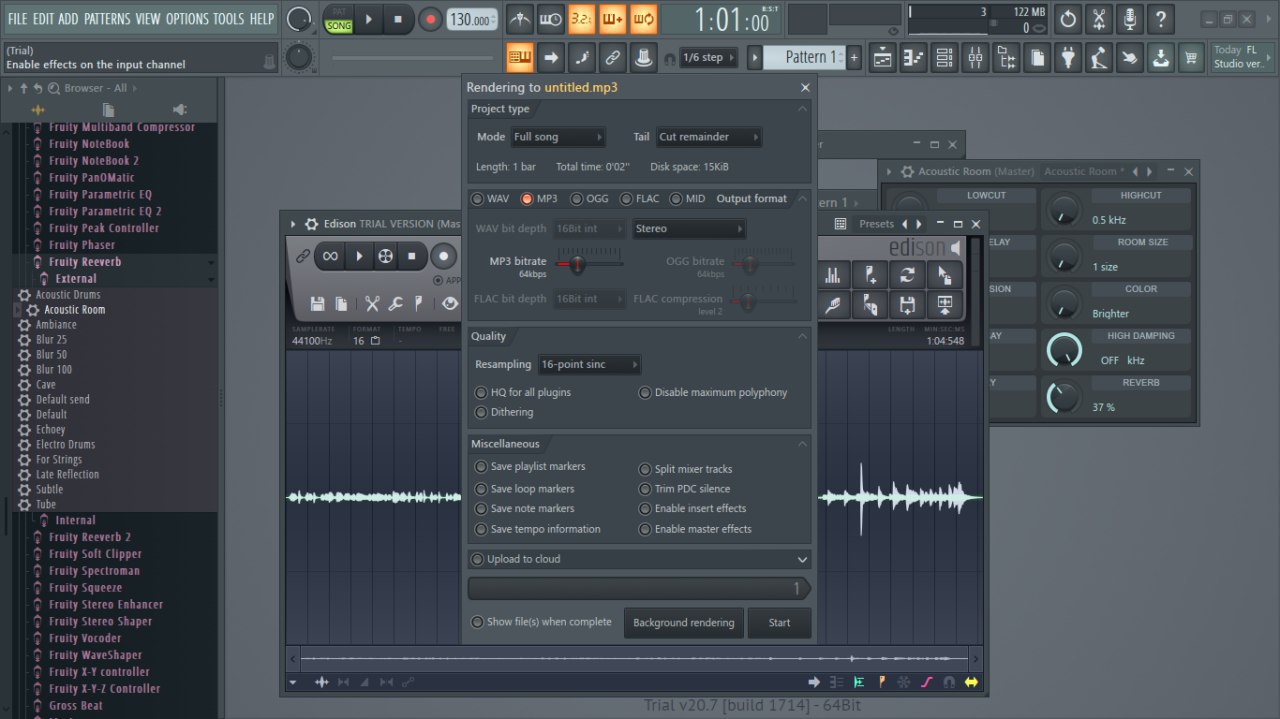Open the FILE menu

pos(17,18)
